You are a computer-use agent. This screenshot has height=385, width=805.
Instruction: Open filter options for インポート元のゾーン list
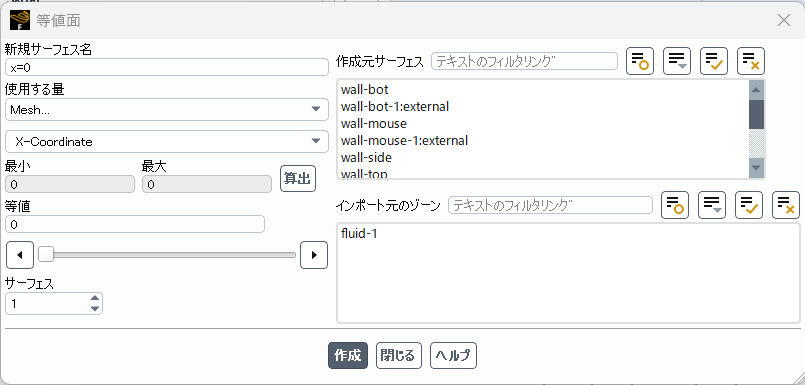click(712, 205)
